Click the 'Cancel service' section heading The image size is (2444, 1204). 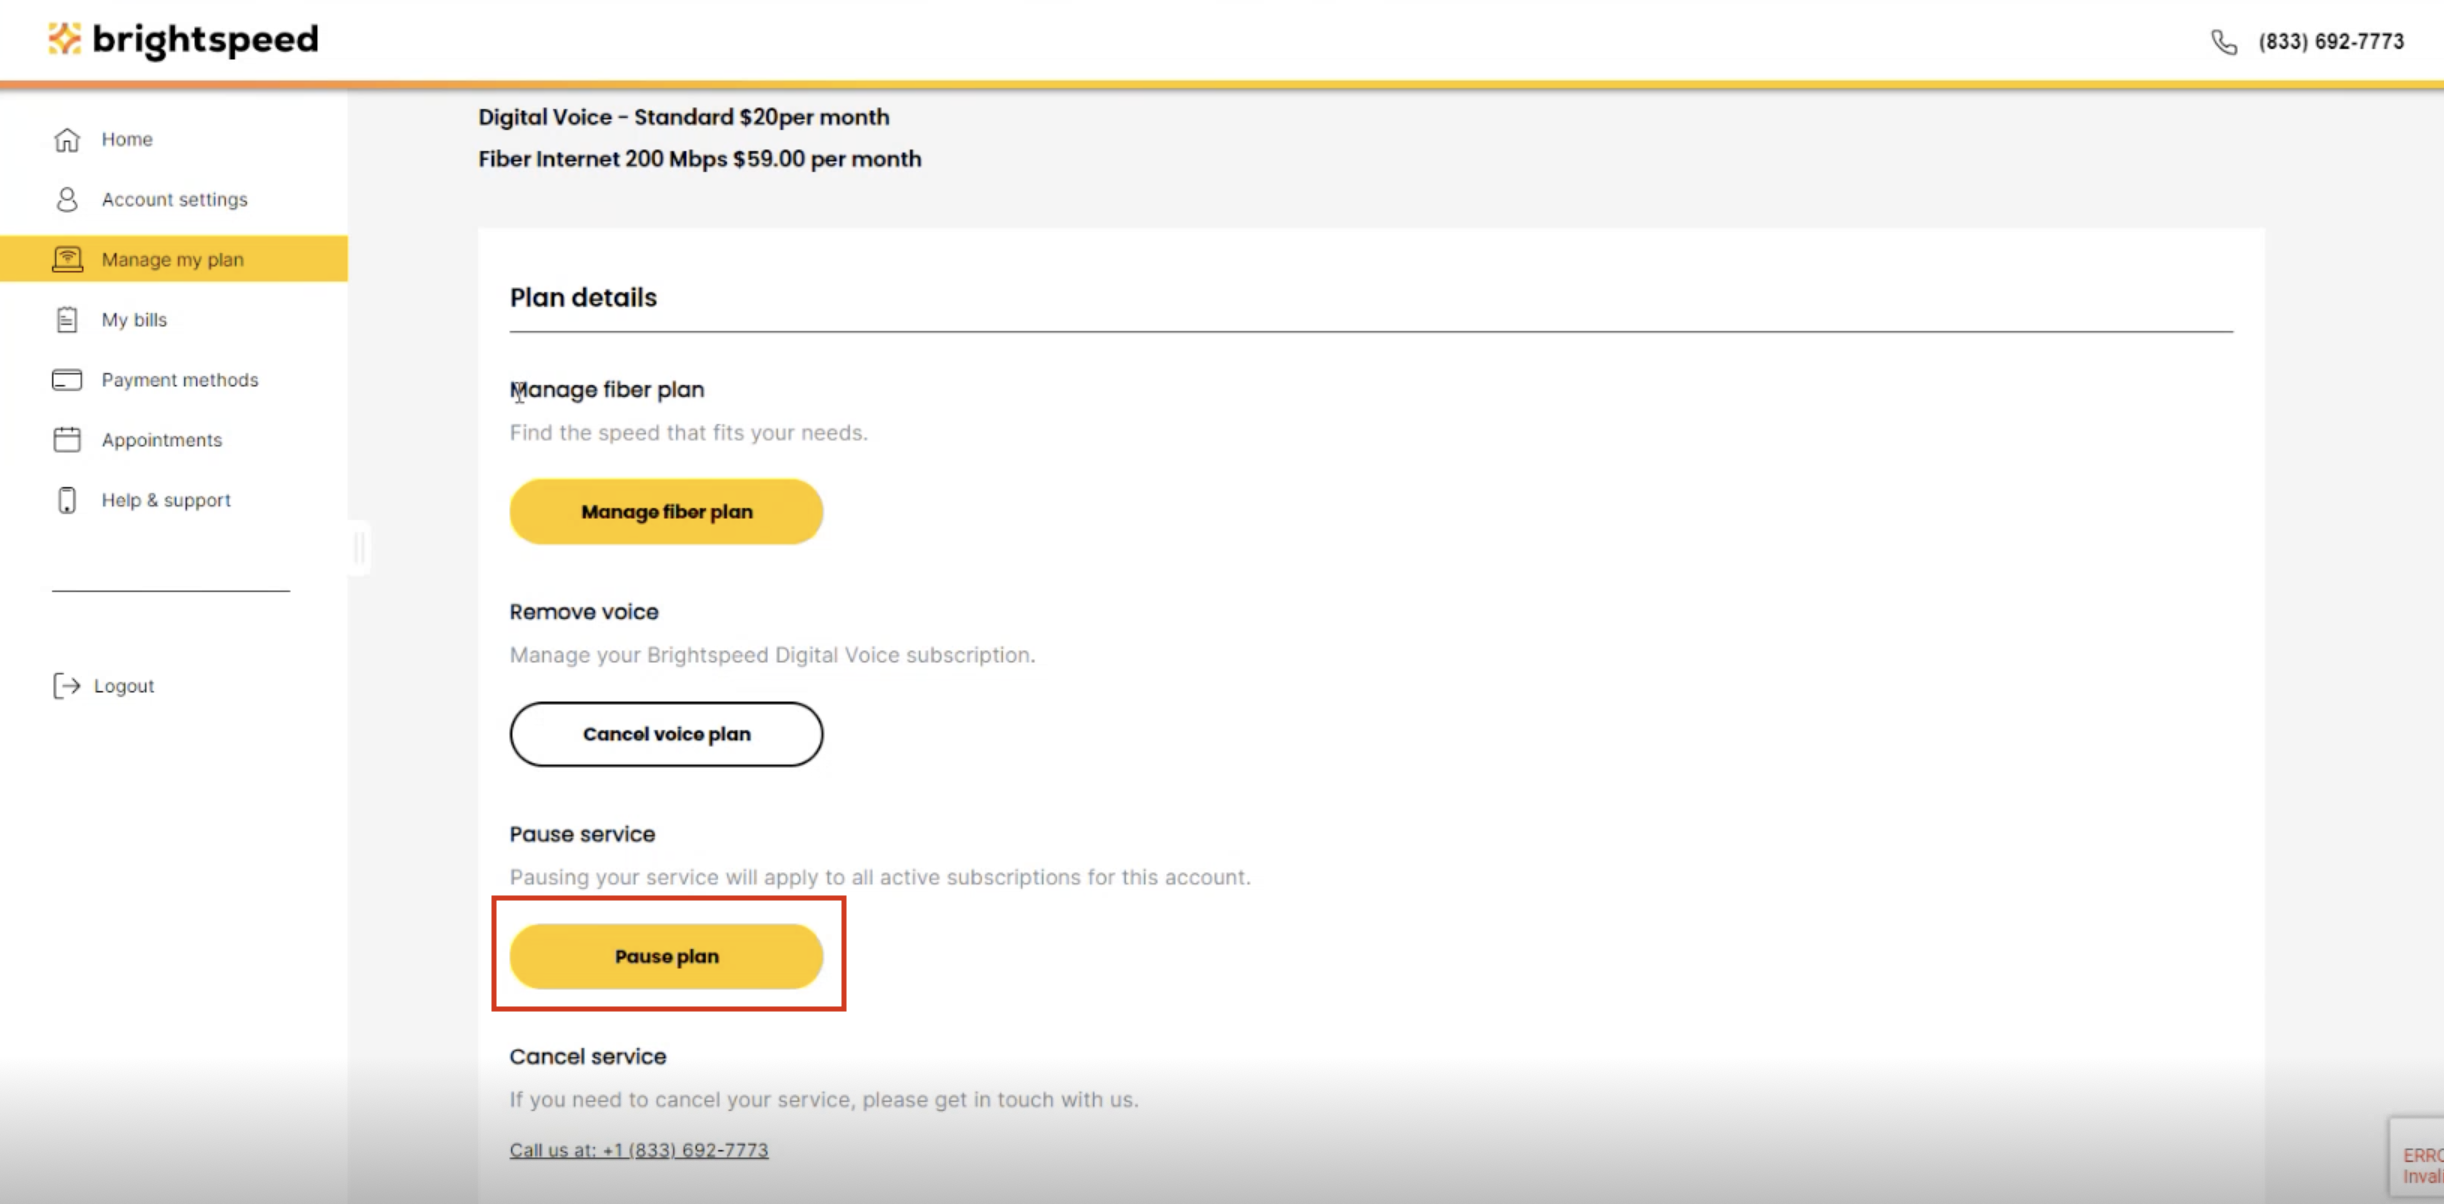pyautogui.click(x=588, y=1057)
